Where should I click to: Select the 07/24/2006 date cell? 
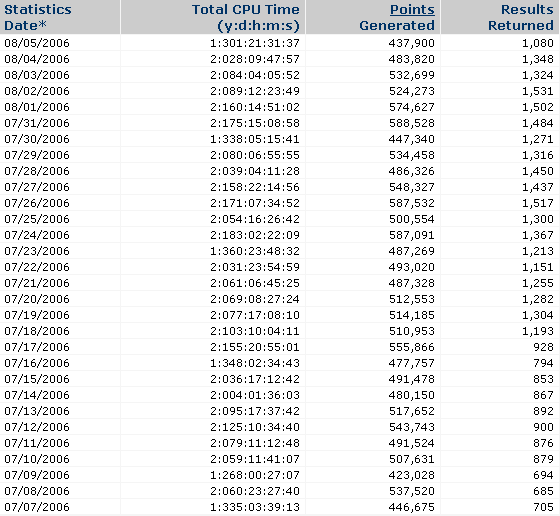point(37,235)
